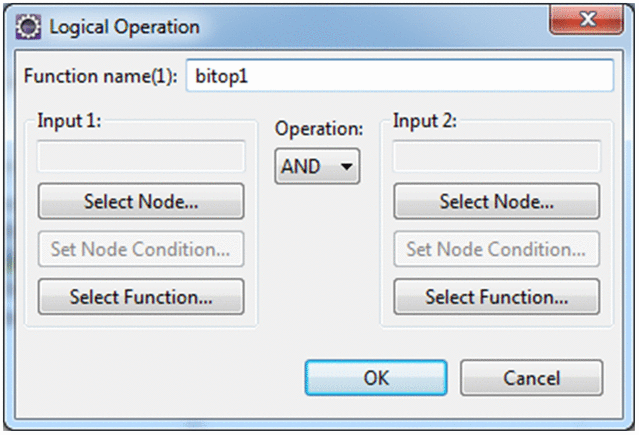Cancel the logical operation dialog

(x=531, y=377)
